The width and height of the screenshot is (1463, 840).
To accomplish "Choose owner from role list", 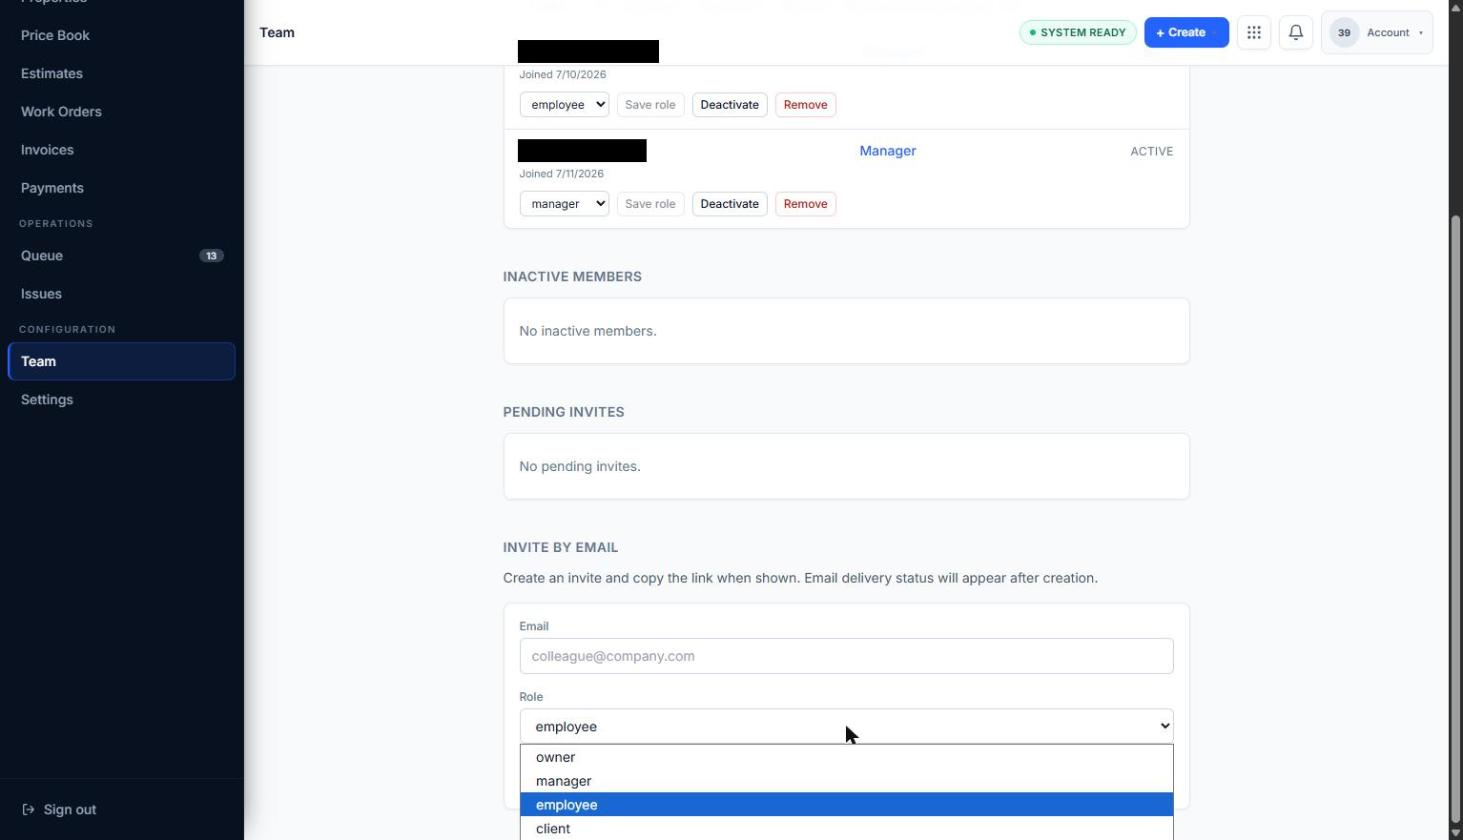I will point(846,757).
